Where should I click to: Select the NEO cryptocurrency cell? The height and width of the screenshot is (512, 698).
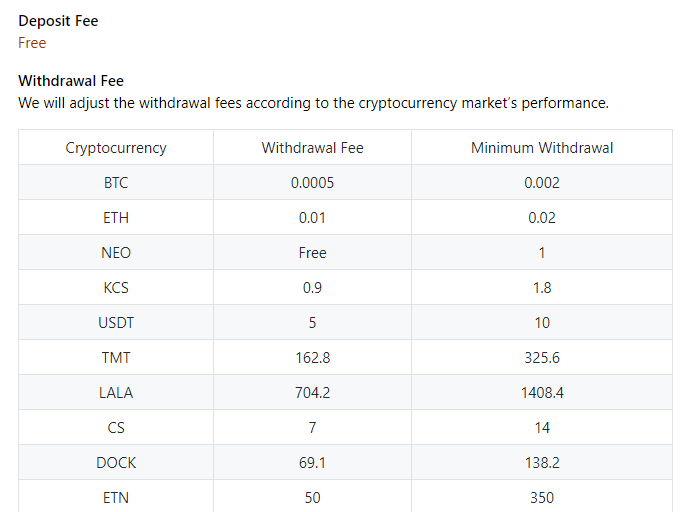tap(116, 253)
